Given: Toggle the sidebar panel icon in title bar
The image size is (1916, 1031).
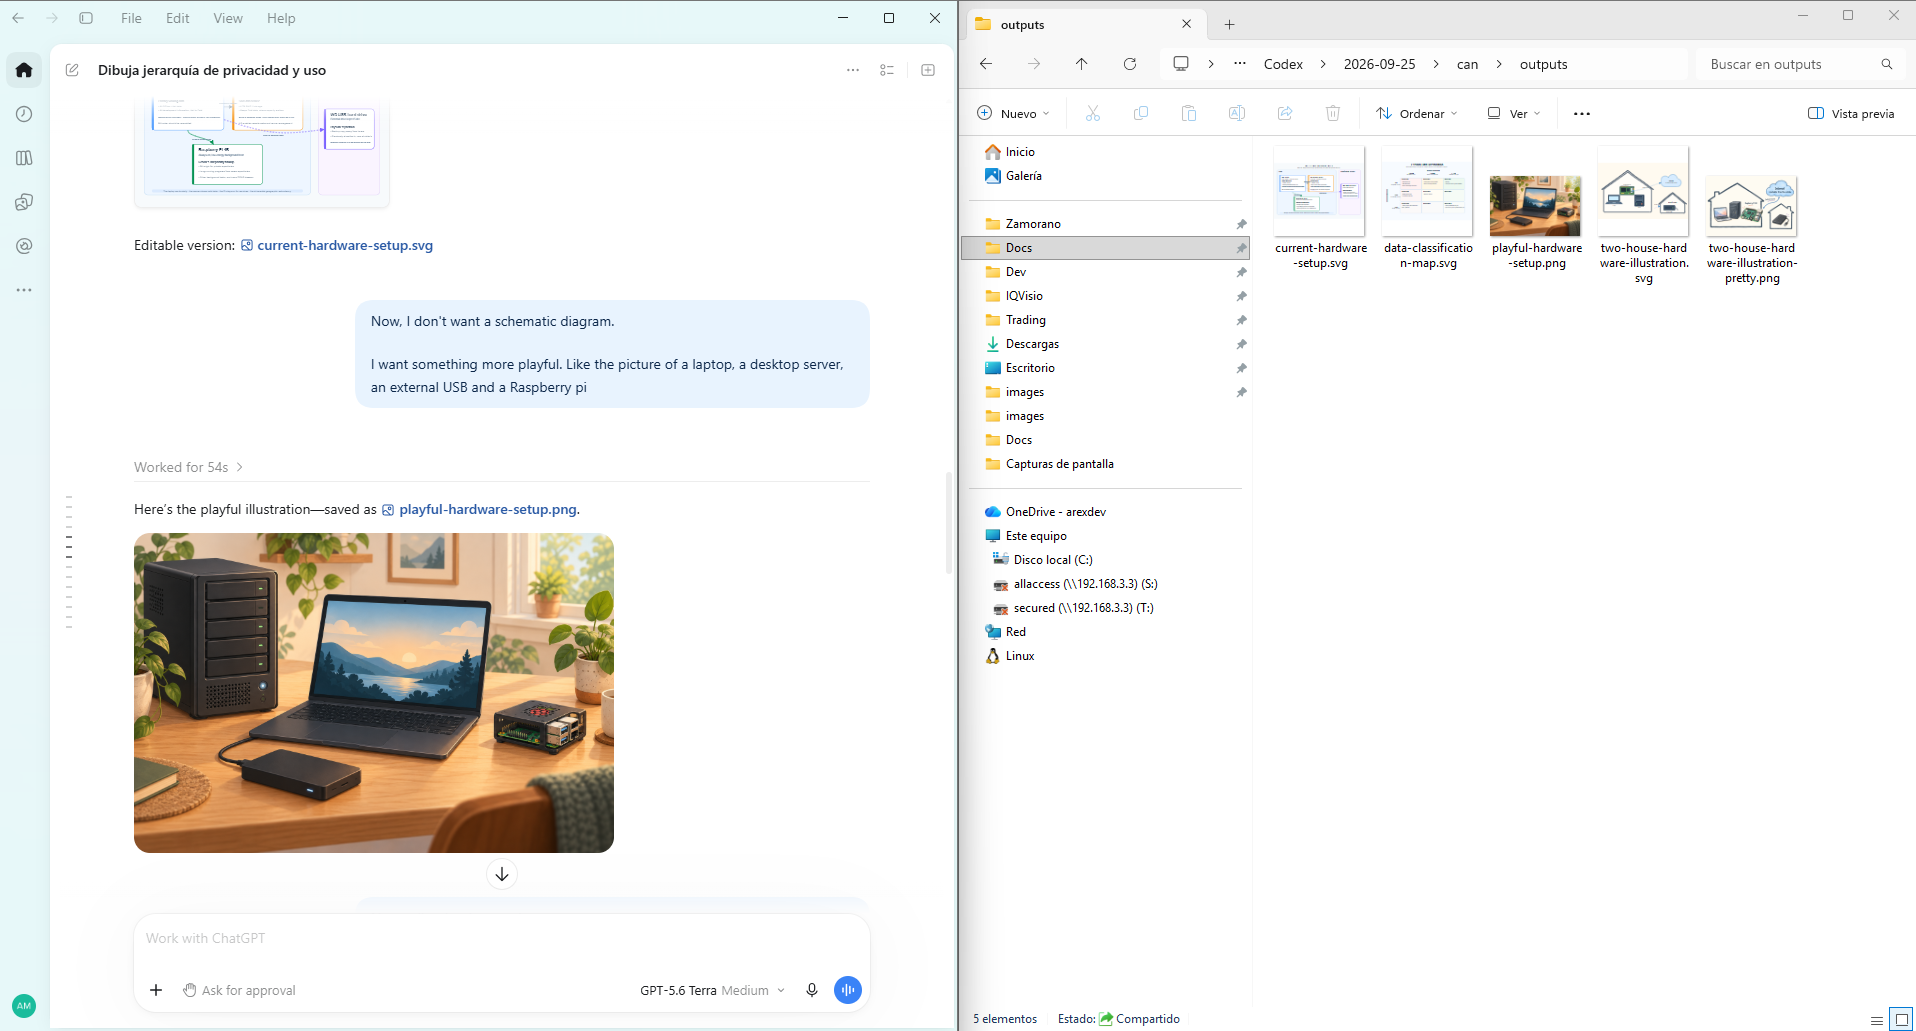Looking at the screenshot, I should coord(86,18).
